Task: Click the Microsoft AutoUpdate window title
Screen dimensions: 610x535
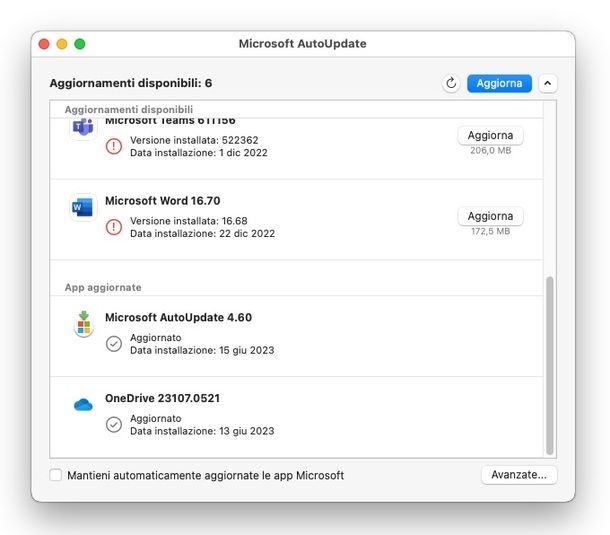Action: [x=302, y=44]
